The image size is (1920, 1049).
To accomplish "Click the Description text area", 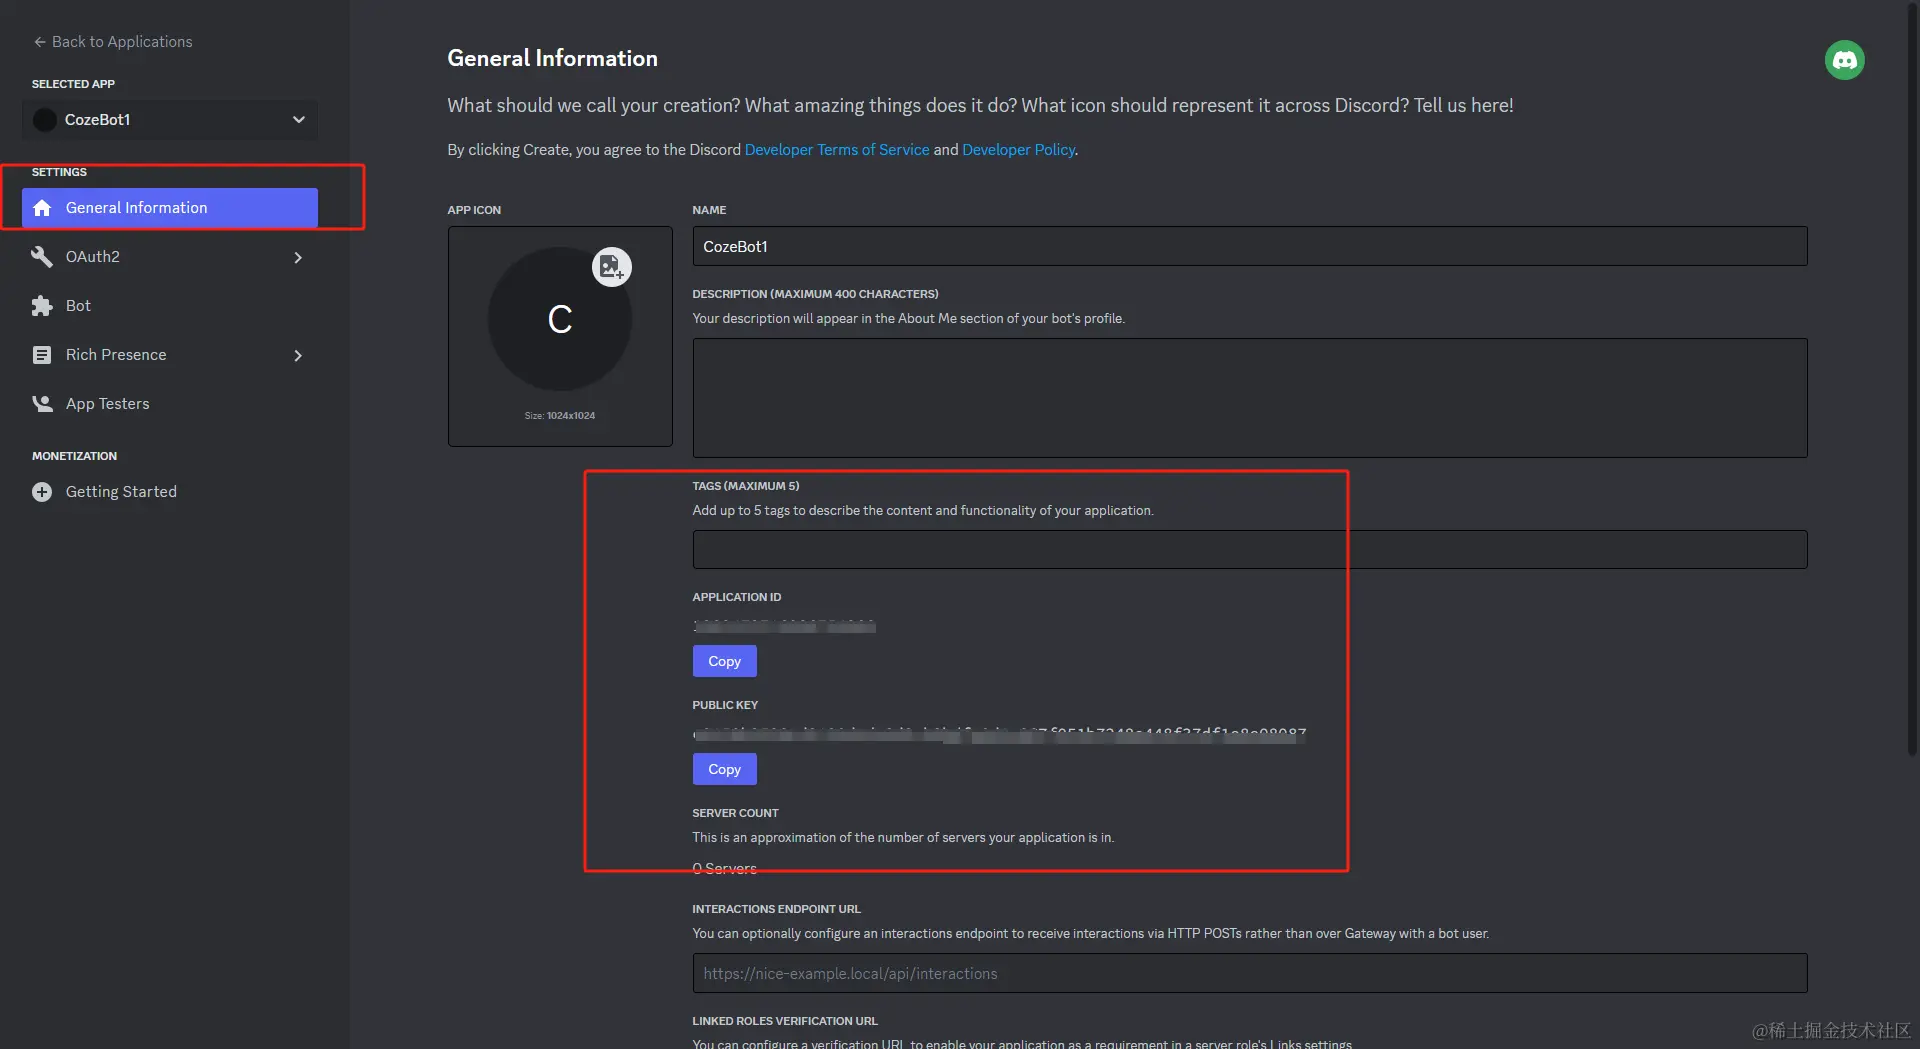I will tap(1249, 398).
